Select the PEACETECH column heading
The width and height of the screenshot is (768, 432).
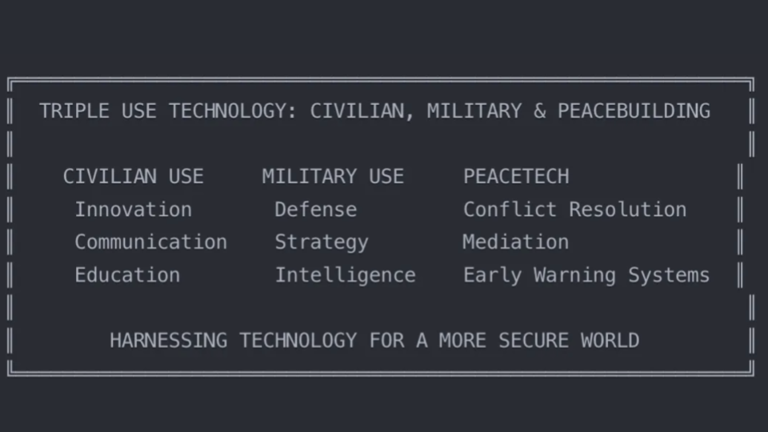[516, 176]
